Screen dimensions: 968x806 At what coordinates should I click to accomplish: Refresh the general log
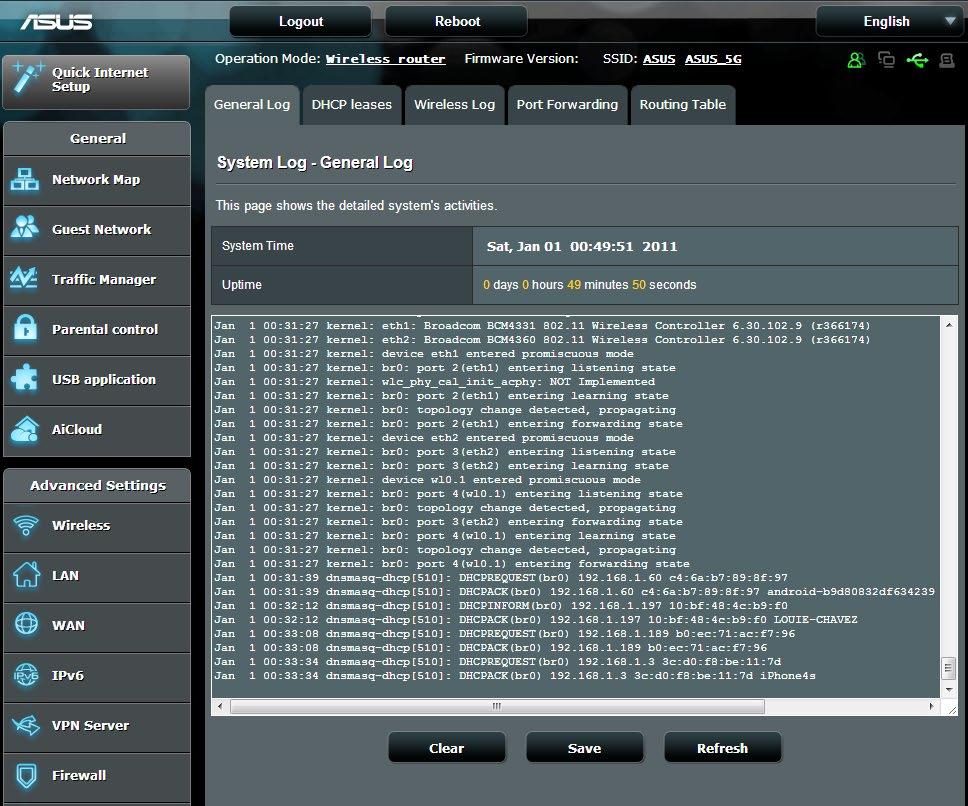tap(722, 748)
